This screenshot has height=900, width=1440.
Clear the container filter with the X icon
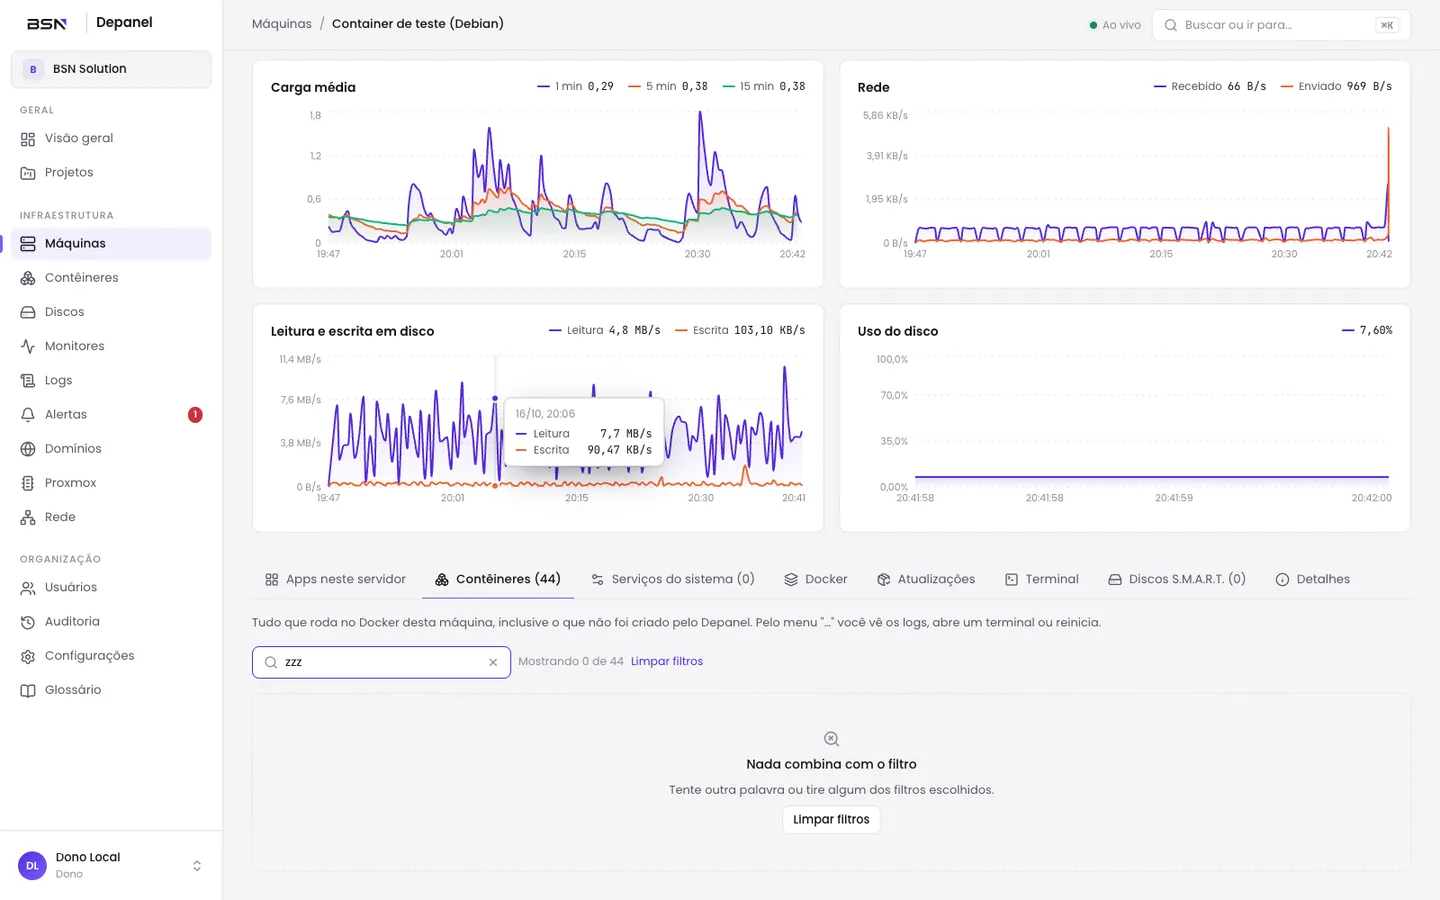(493, 662)
